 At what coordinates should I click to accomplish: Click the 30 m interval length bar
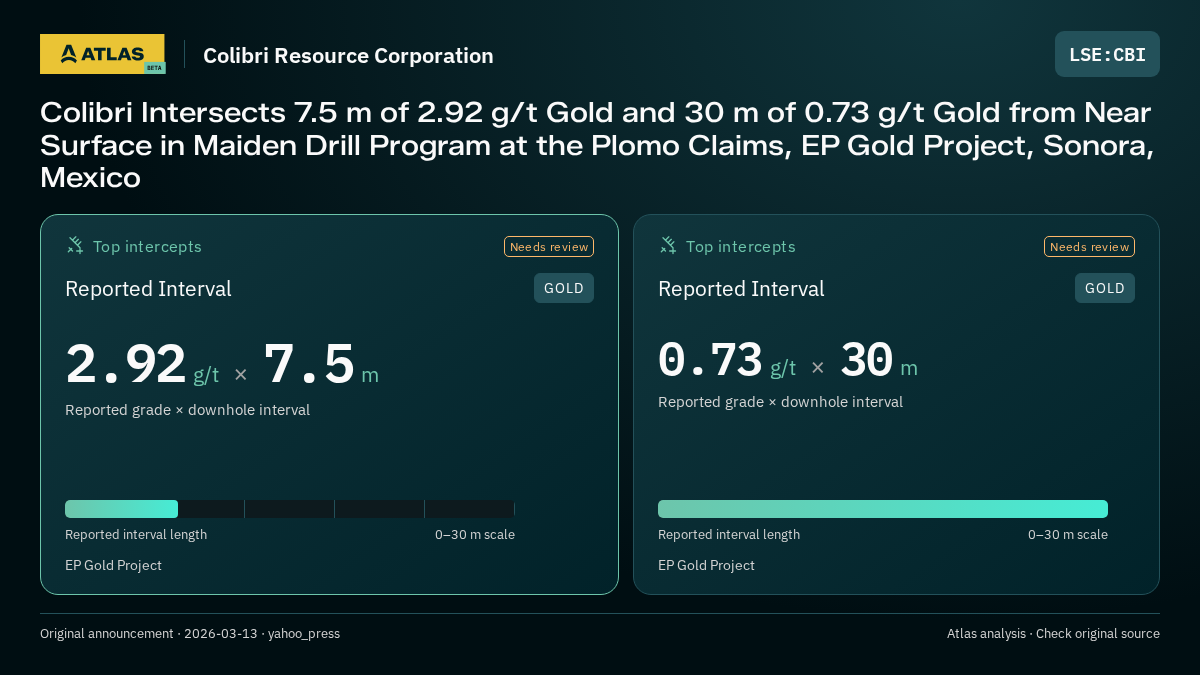point(883,509)
